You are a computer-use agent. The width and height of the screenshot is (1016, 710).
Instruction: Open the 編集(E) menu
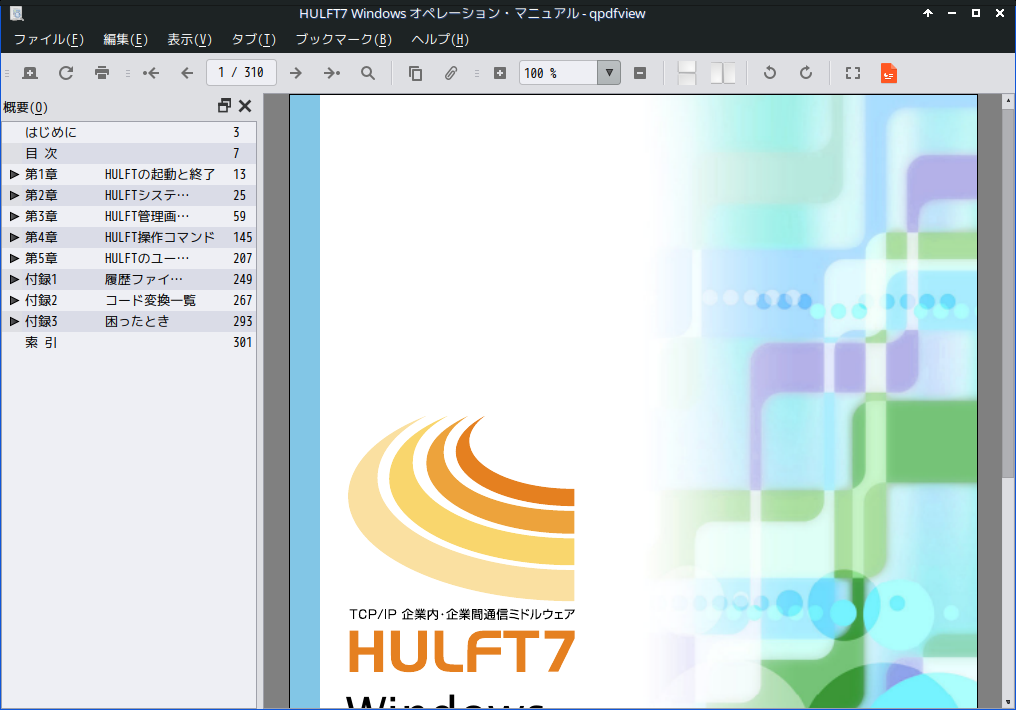tap(126, 40)
